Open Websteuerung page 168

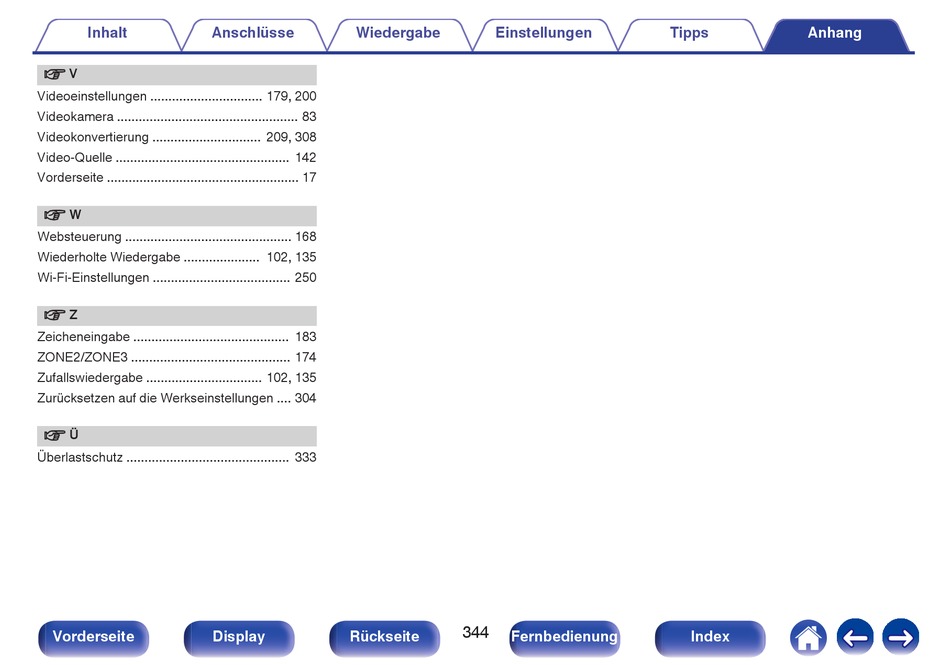(305, 237)
